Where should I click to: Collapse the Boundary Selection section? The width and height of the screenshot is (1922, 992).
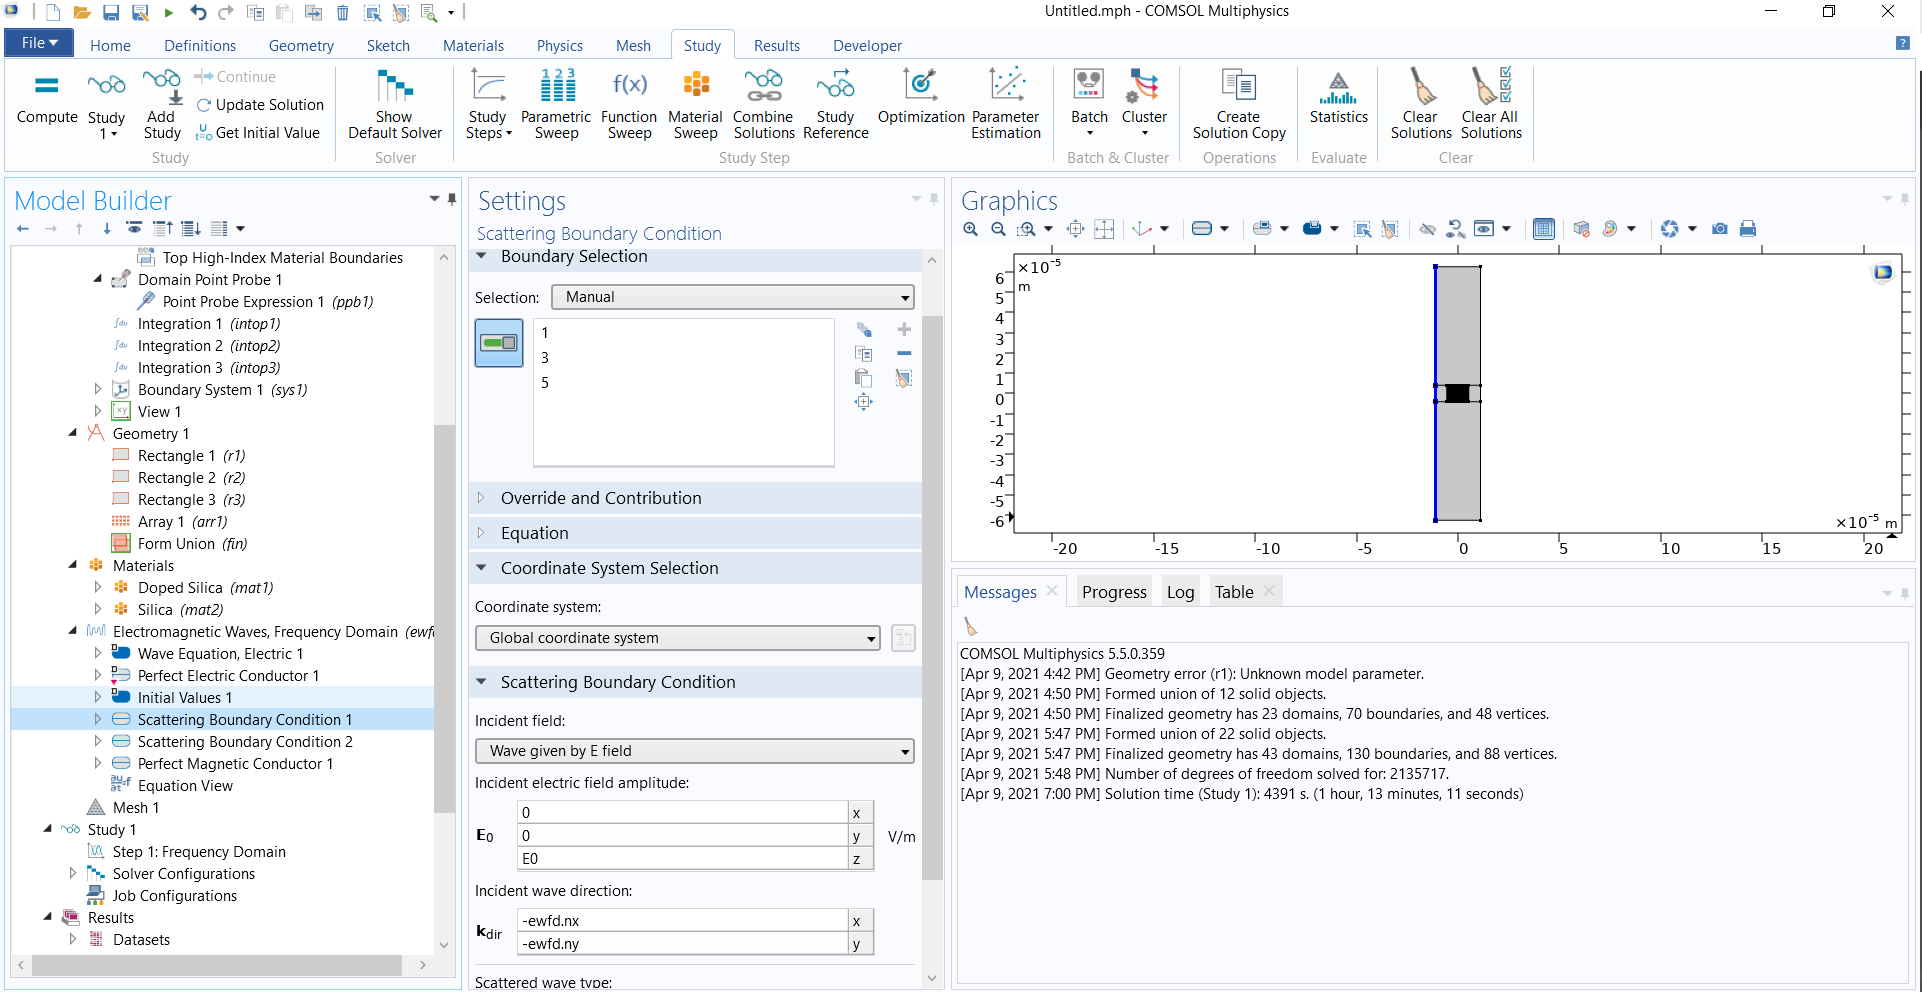482,257
